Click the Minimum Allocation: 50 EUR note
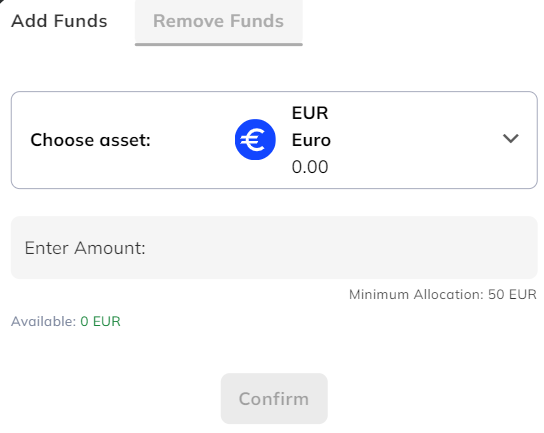544x433 pixels. point(443,295)
